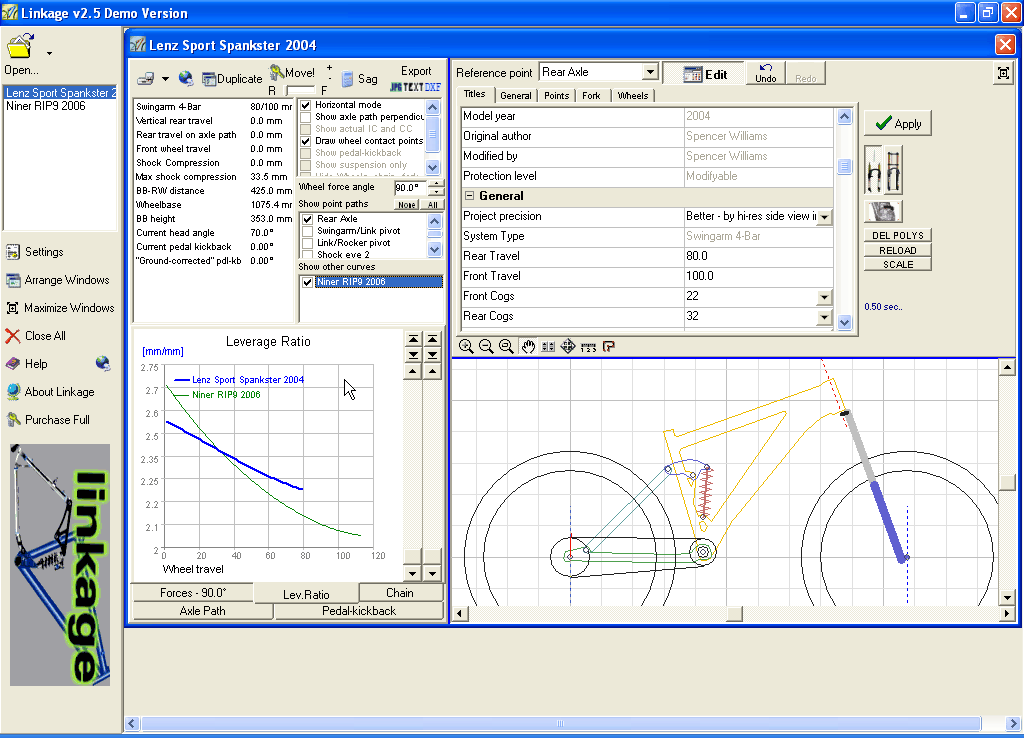Click the maximize drawing icon top right
This screenshot has width=1024, height=738.
(1003, 73)
